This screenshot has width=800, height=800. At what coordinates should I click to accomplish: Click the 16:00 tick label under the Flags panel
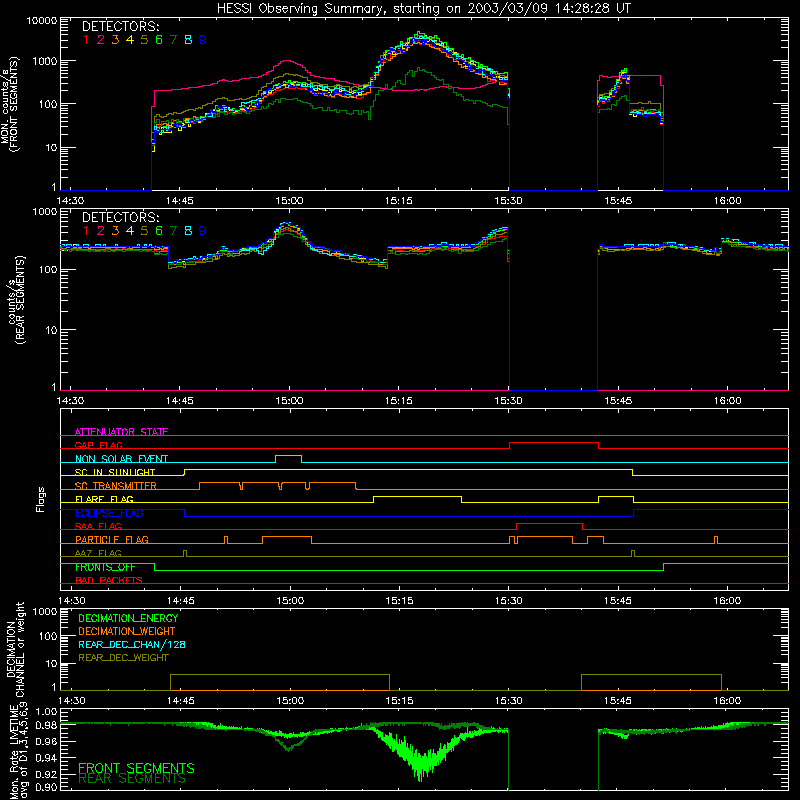coord(727,601)
